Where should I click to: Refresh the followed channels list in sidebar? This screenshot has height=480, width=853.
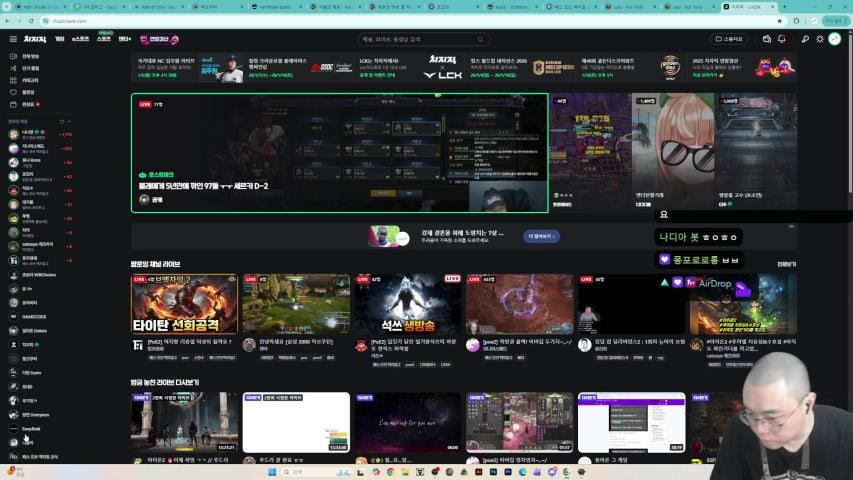62,121
